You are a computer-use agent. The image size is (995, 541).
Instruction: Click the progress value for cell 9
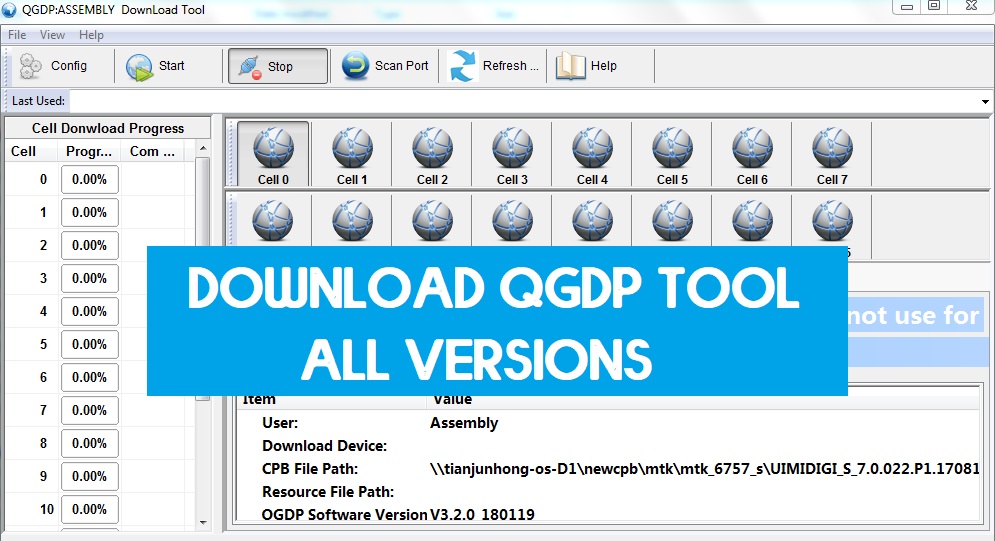tap(89, 476)
